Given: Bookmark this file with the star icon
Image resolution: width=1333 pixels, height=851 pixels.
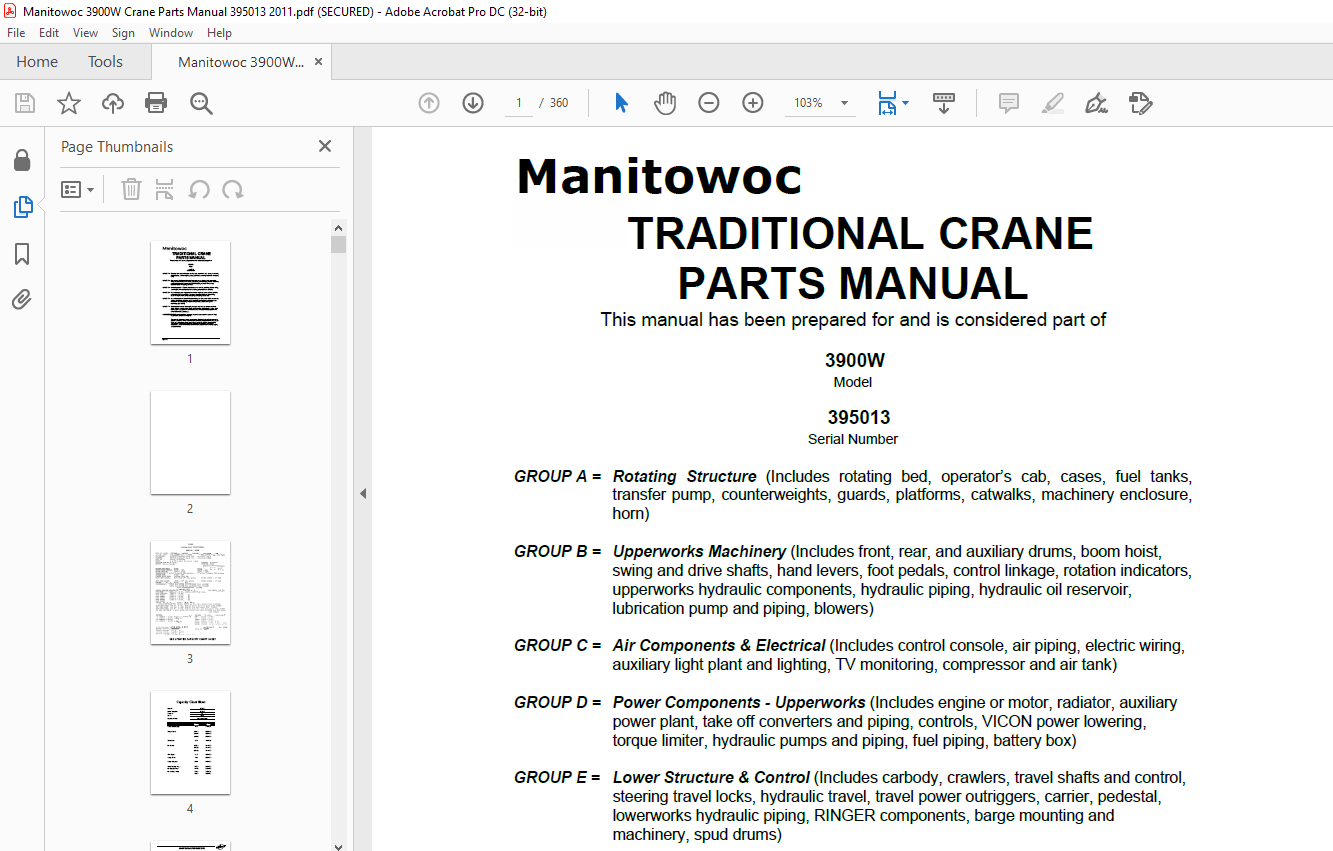Looking at the screenshot, I should [69, 103].
